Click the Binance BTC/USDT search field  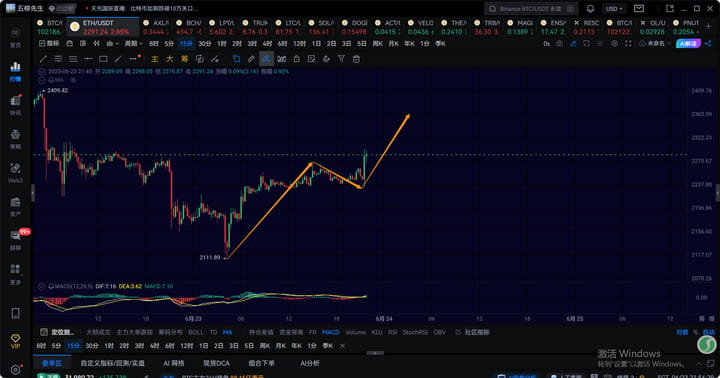(531, 9)
